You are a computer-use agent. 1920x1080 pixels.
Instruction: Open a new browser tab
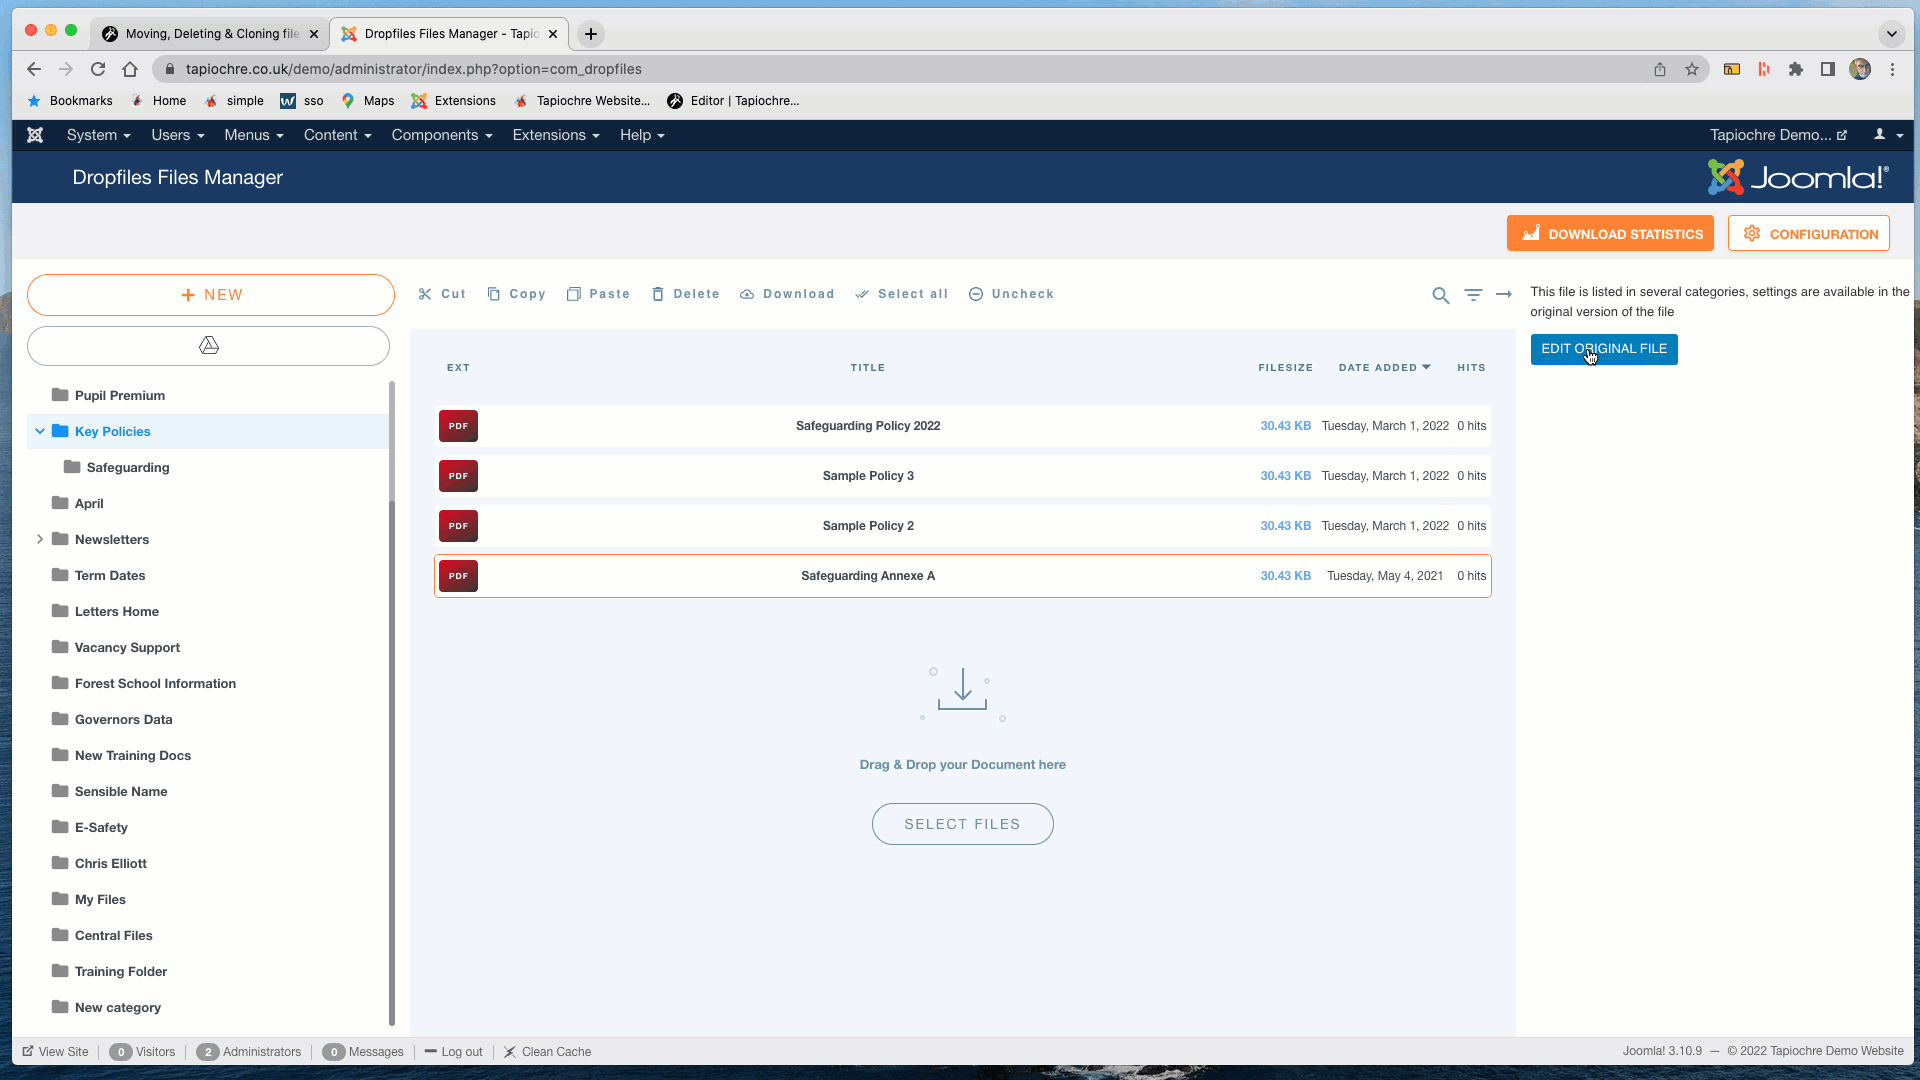(x=591, y=34)
